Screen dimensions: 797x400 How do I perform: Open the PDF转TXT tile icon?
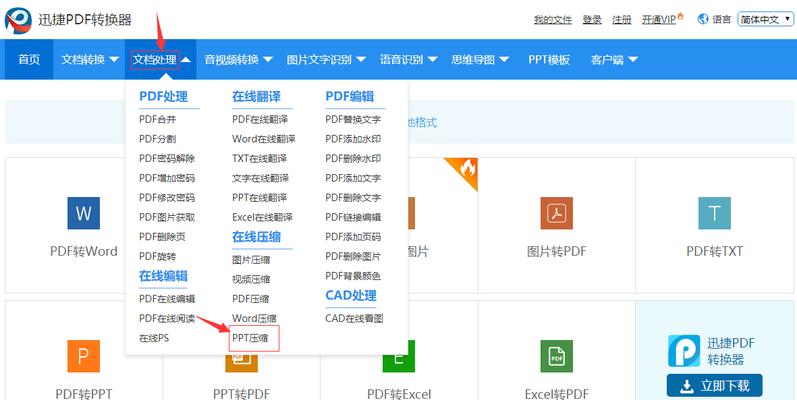tap(715, 213)
